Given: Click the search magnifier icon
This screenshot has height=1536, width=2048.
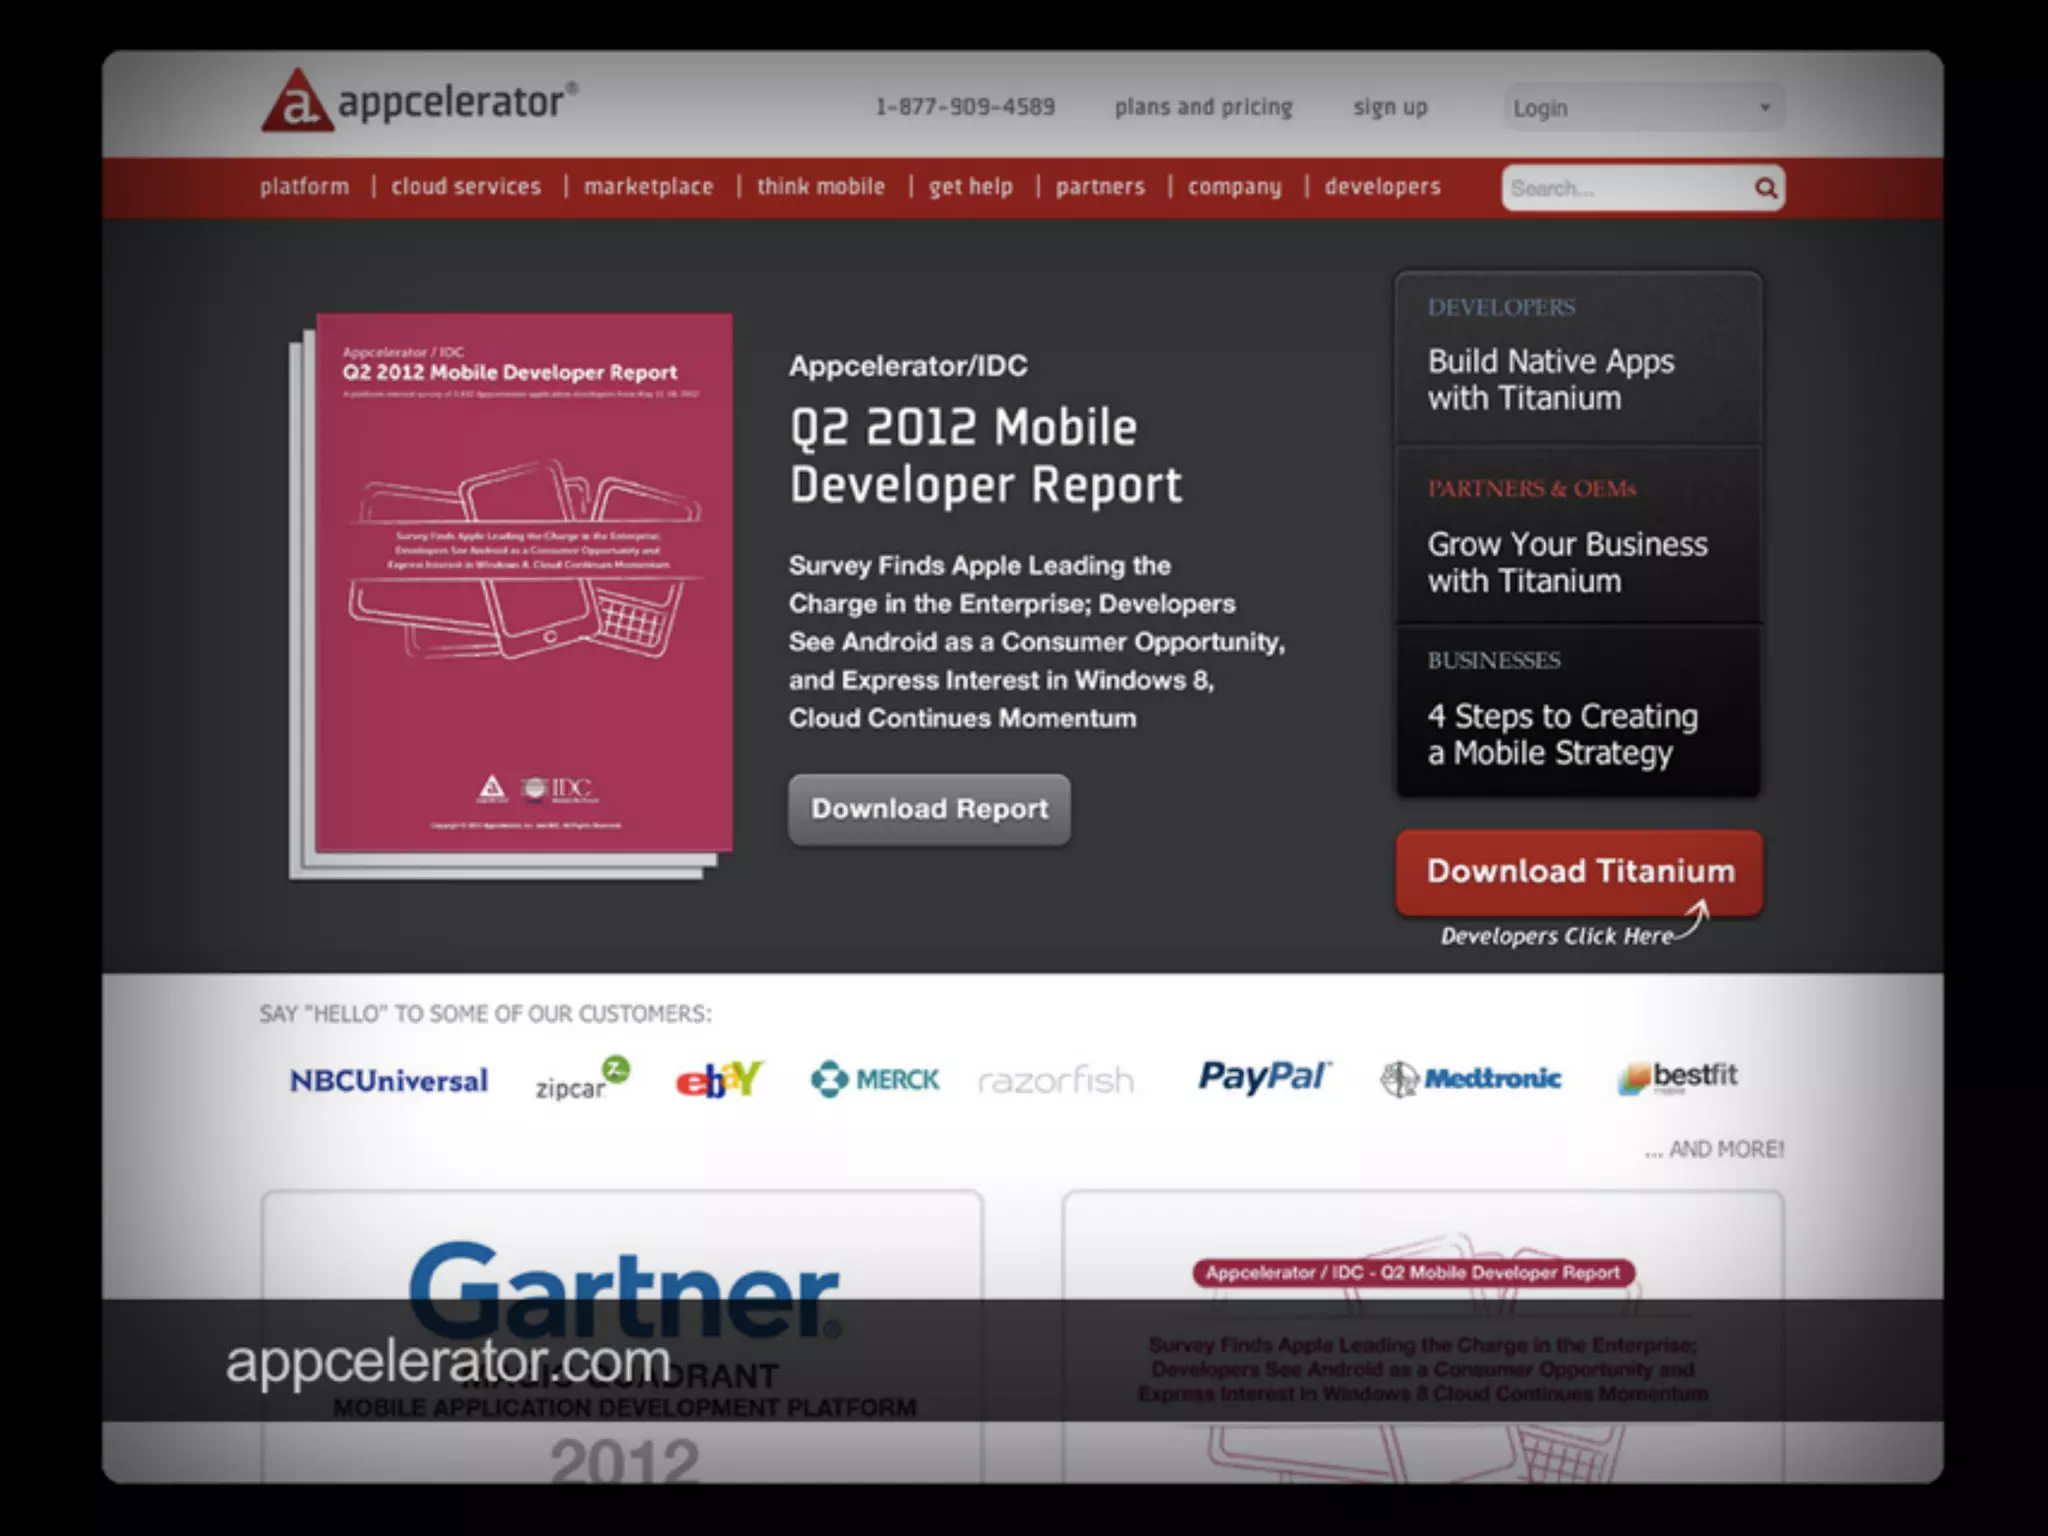Looking at the screenshot, I should (1766, 188).
